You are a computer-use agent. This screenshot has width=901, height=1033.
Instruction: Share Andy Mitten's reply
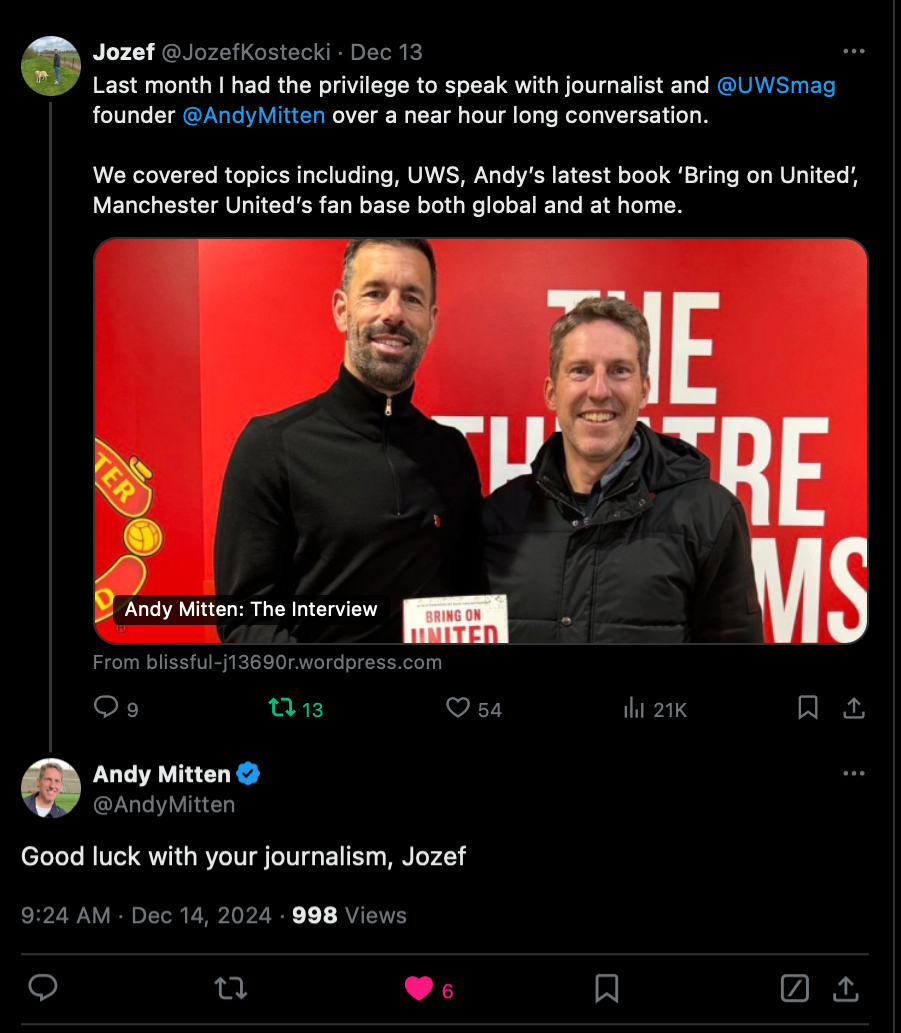pyautogui.click(x=846, y=988)
